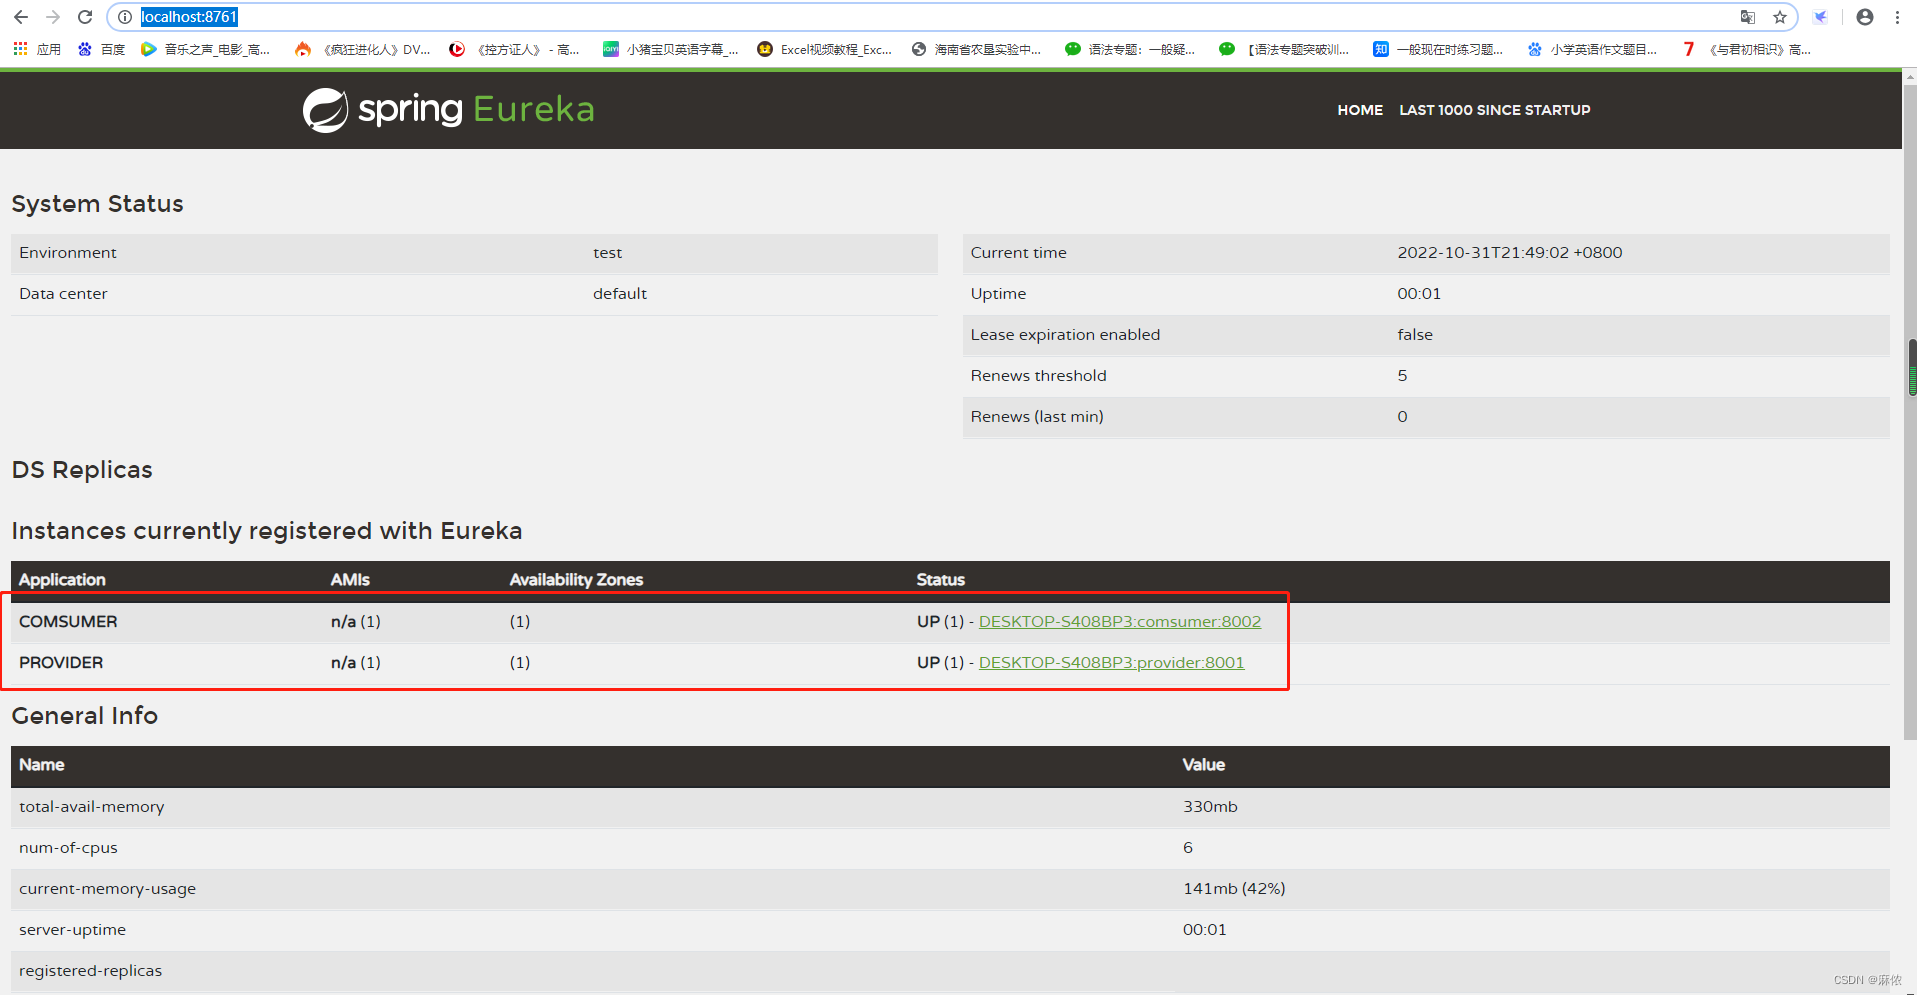Click the browser profile account icon

click(1864, 17)
